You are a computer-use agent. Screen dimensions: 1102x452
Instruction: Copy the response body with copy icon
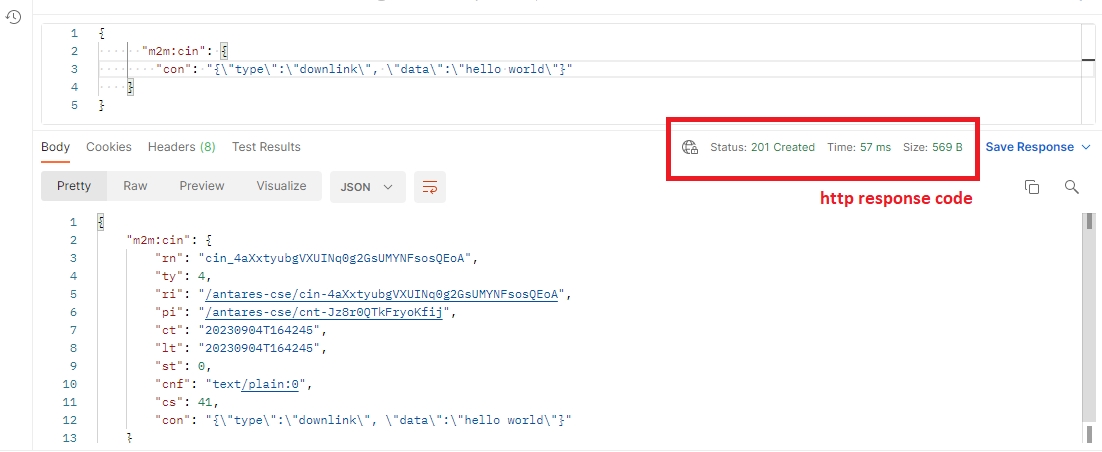click(x=1032, y=186)
